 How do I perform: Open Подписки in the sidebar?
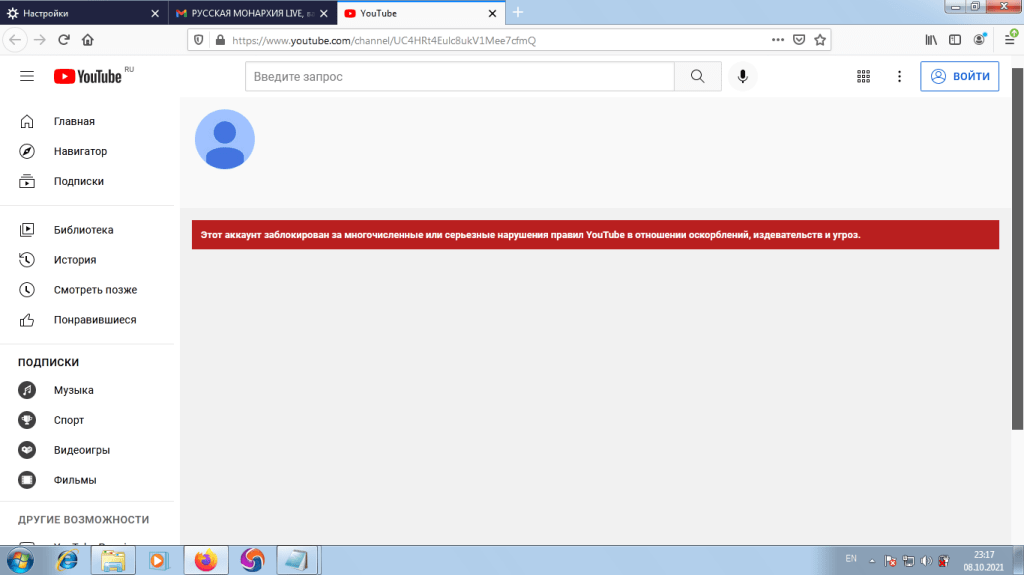pos(78,182)
